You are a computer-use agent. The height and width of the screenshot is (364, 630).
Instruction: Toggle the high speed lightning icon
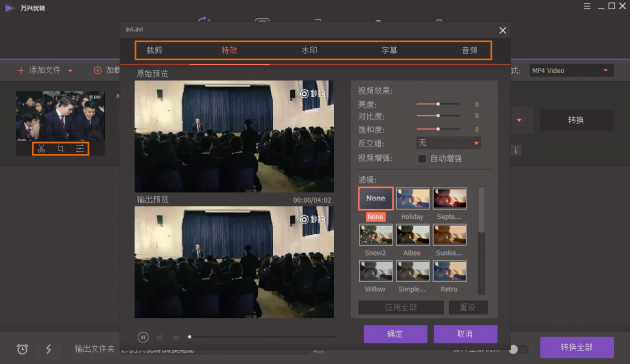click(x=49, y=349)
